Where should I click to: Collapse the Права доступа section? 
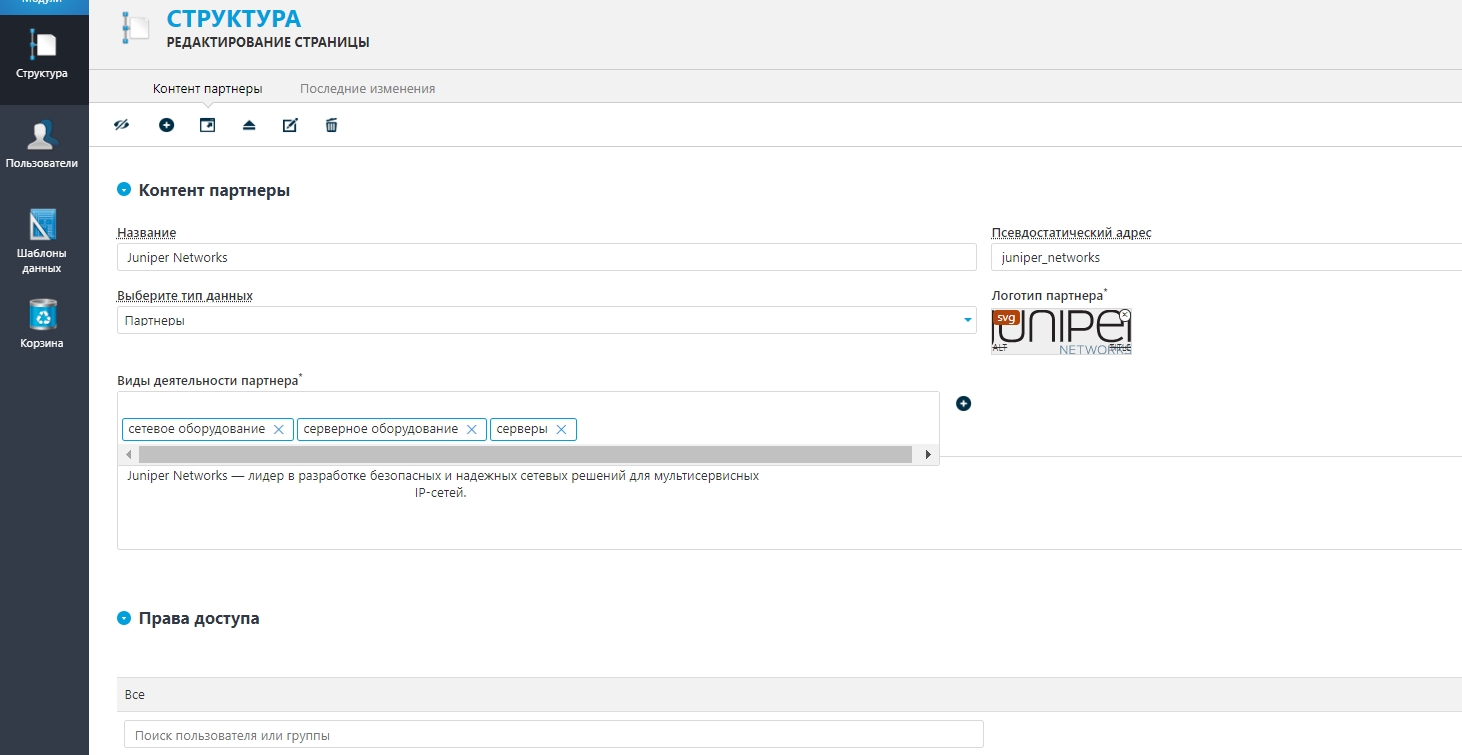(x=124, y=618)
